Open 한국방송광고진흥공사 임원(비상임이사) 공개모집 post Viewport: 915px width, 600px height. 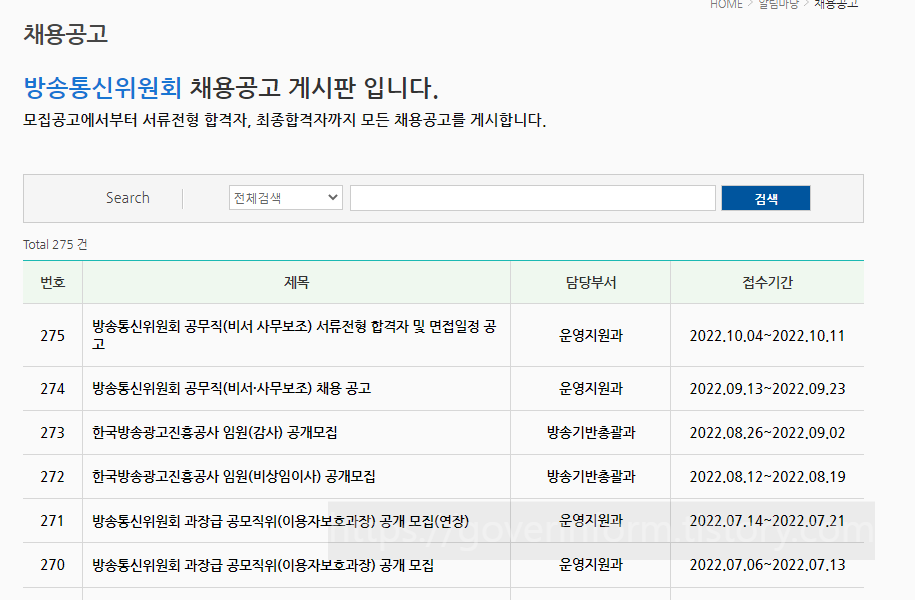point(233,477)
